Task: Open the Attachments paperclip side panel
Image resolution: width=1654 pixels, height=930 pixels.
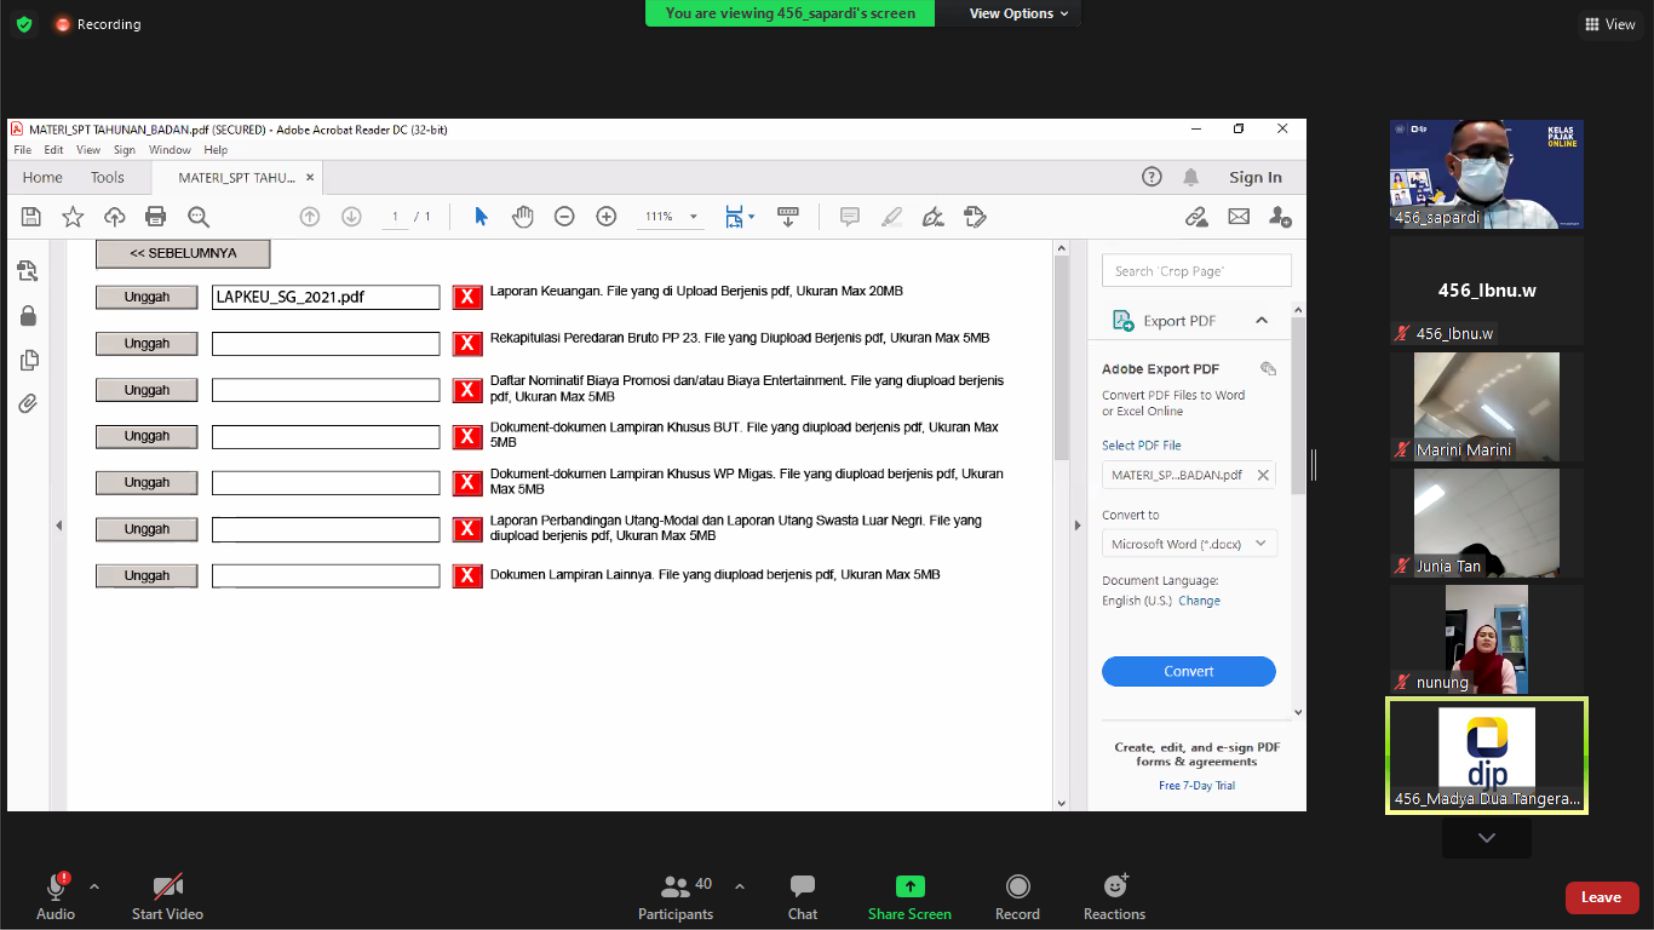Action: [28, 404]
